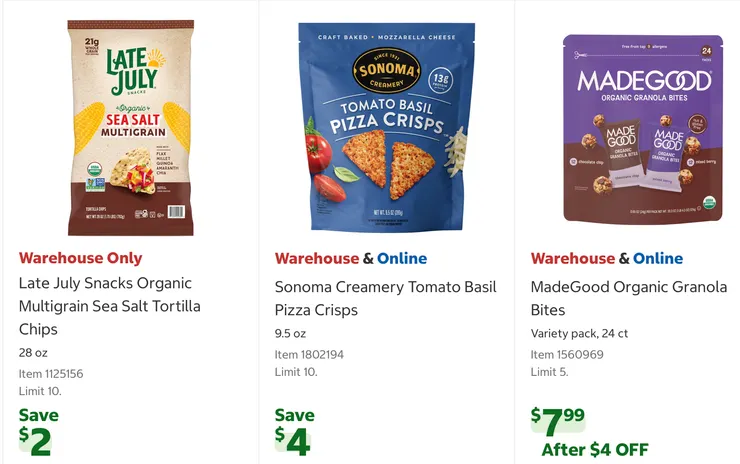The height and width of the screenshot is (464, 740).
Task: Click the Late July Snacks product title
Action: pyautogui.click(x=110, y=306)
